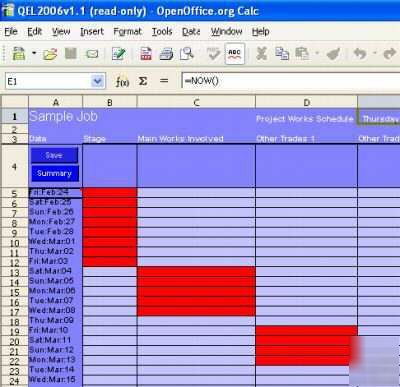Viewport: 400px width, 387px height.
Task: Click the Cut scissors icon
Action: [262, 53]
